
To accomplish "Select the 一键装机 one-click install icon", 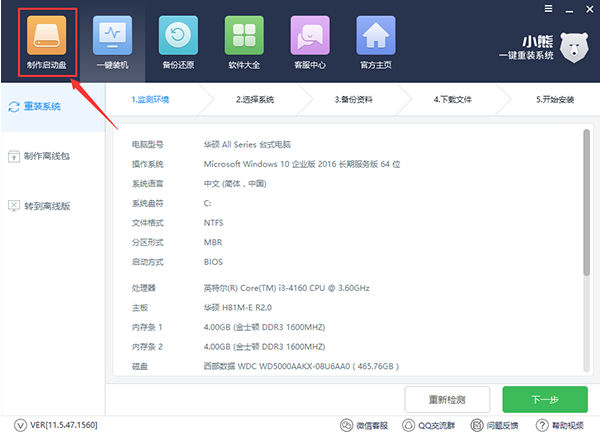I will coord(112,42).
